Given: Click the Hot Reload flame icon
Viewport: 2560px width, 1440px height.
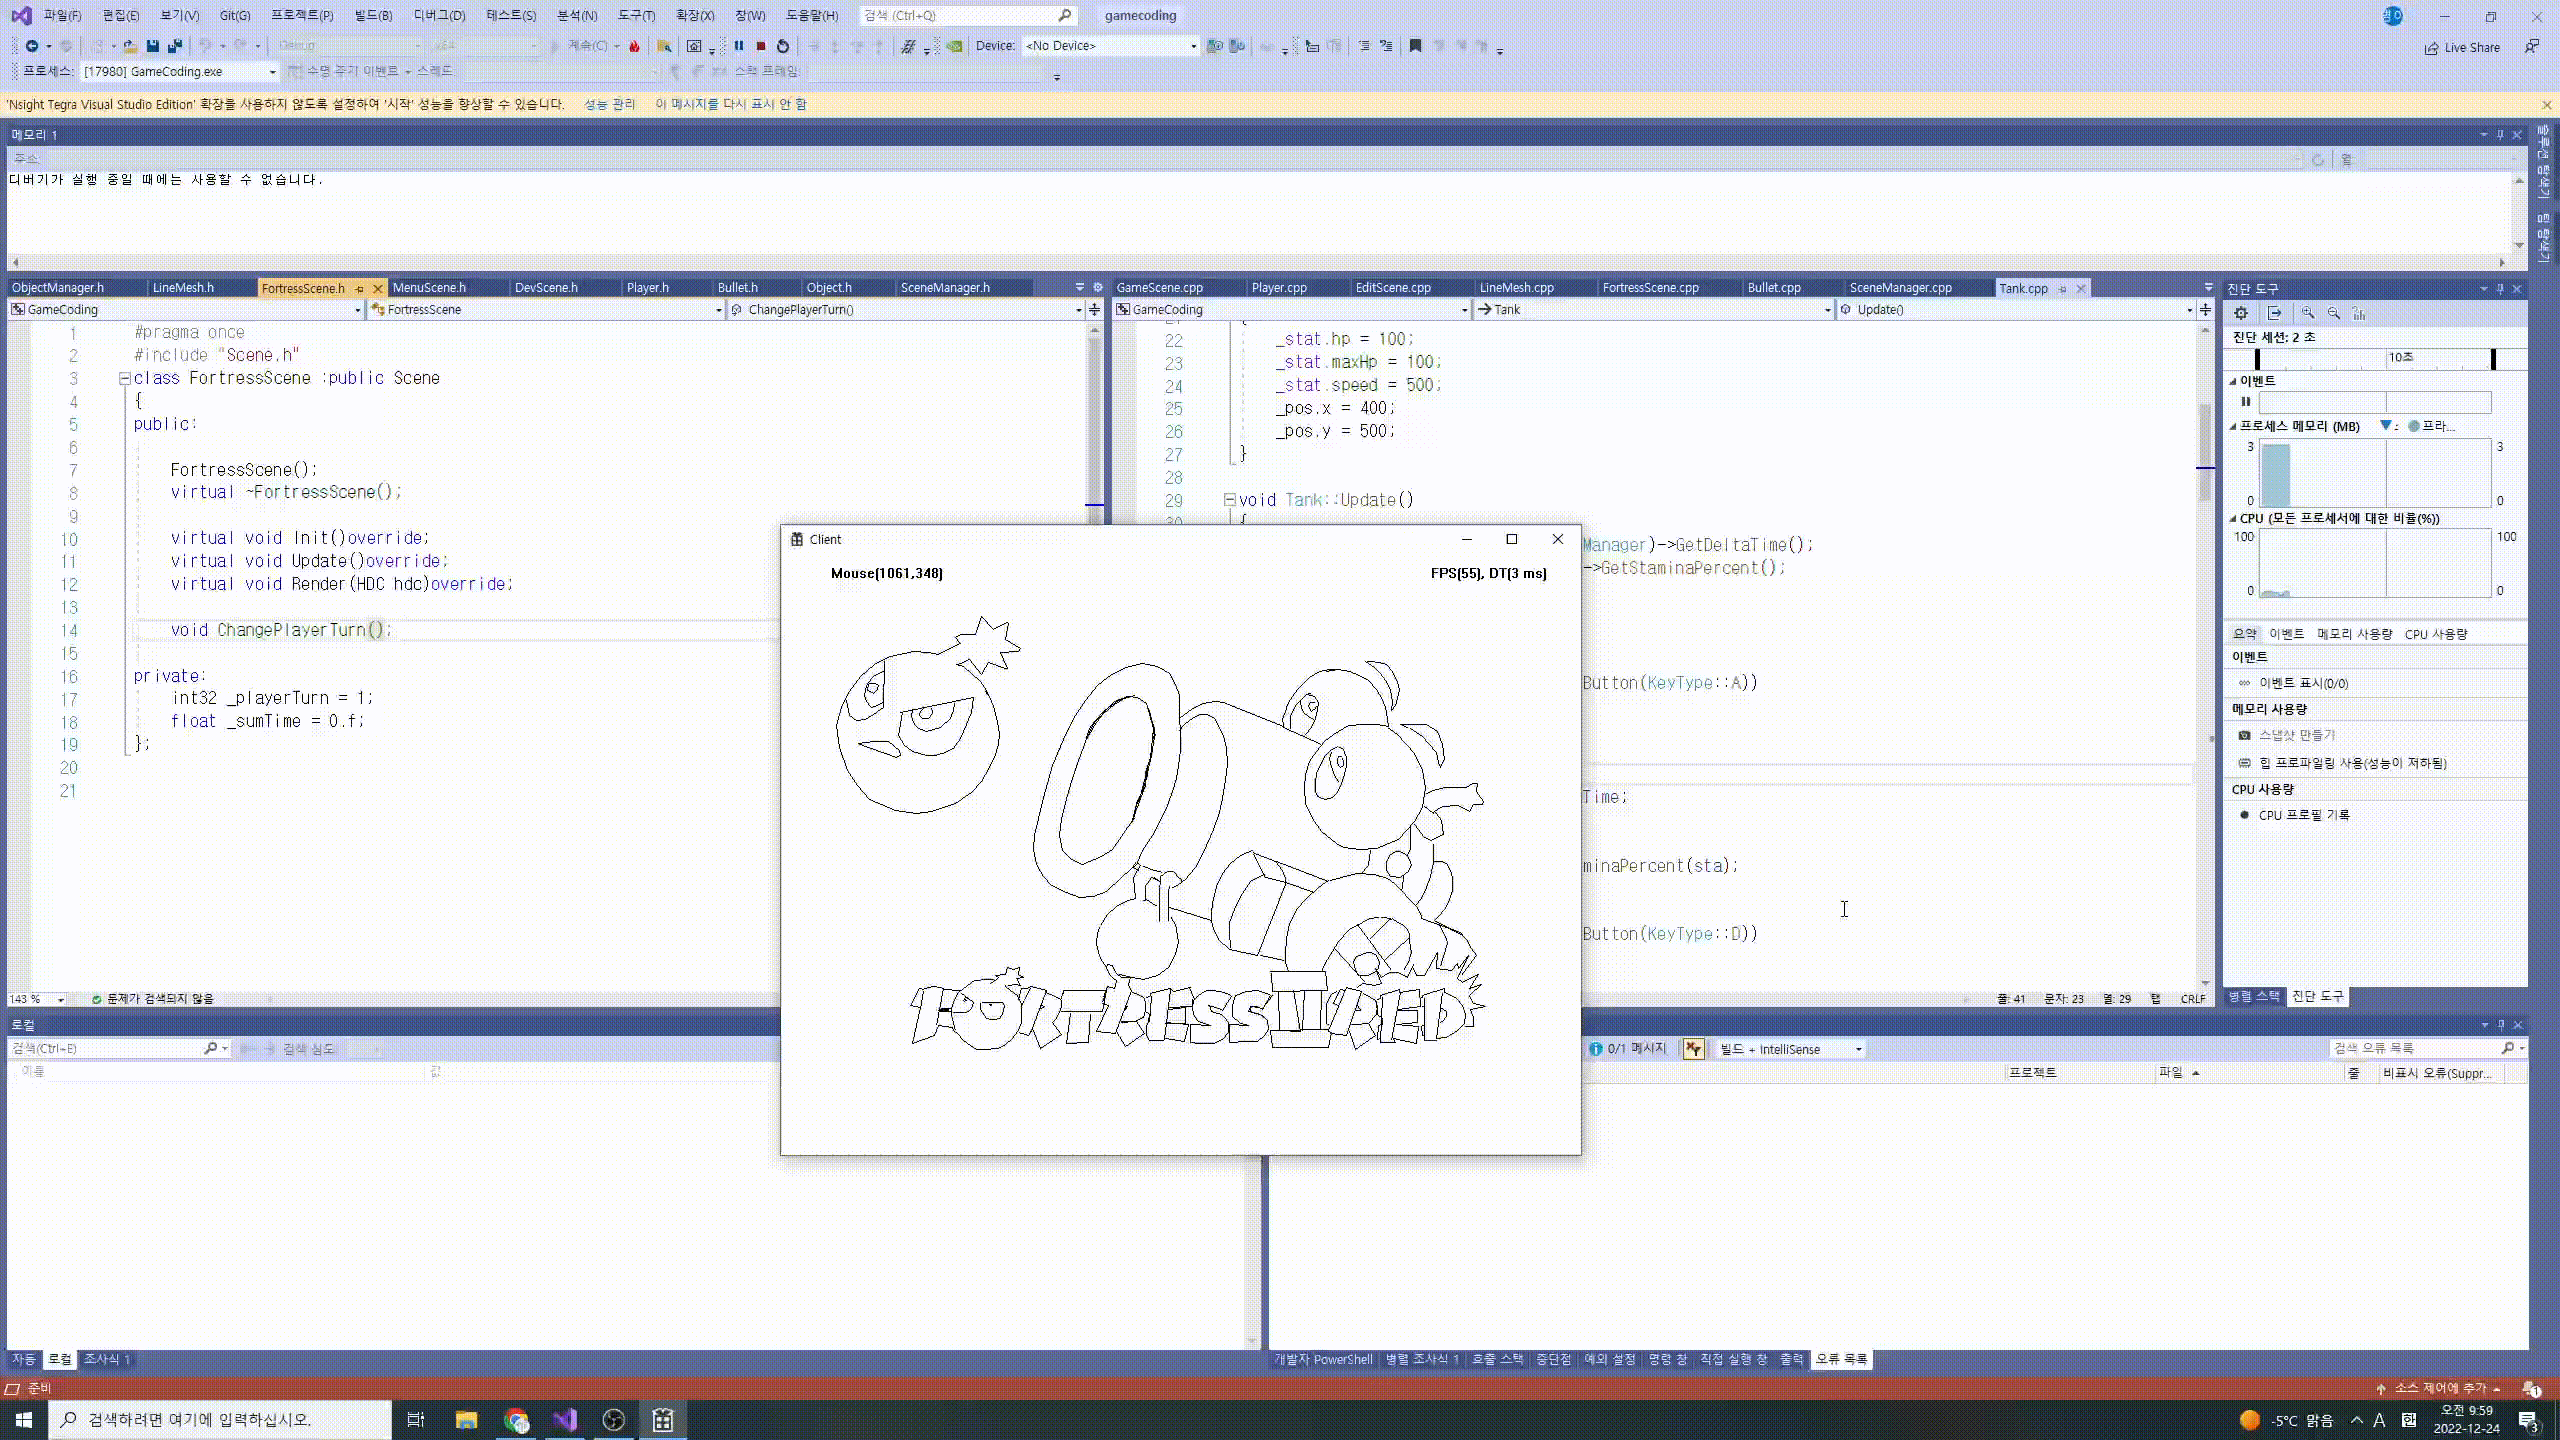Looking at the screenshot, I should [634, 46].
